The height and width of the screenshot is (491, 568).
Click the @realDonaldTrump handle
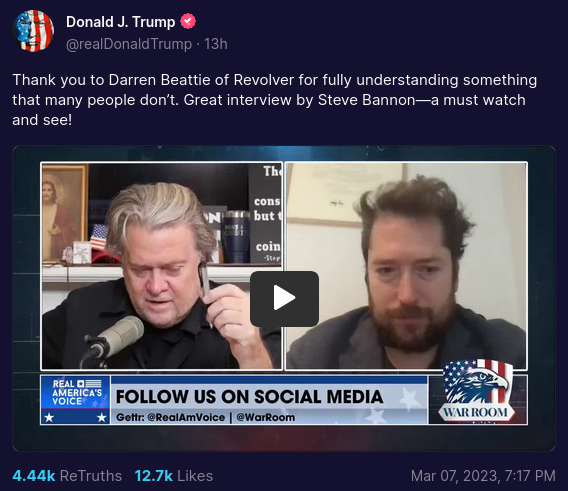pos(129,44)
